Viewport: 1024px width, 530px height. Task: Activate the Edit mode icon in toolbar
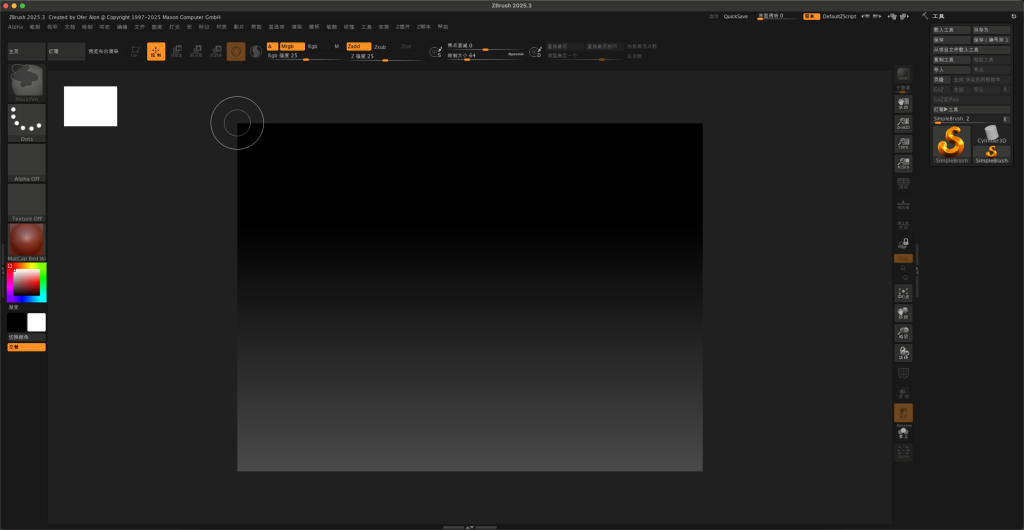tap(135, 52)
